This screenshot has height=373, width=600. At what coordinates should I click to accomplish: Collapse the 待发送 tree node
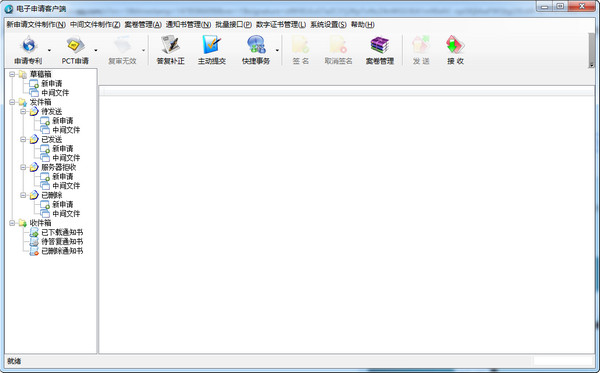tap(23, 111)
